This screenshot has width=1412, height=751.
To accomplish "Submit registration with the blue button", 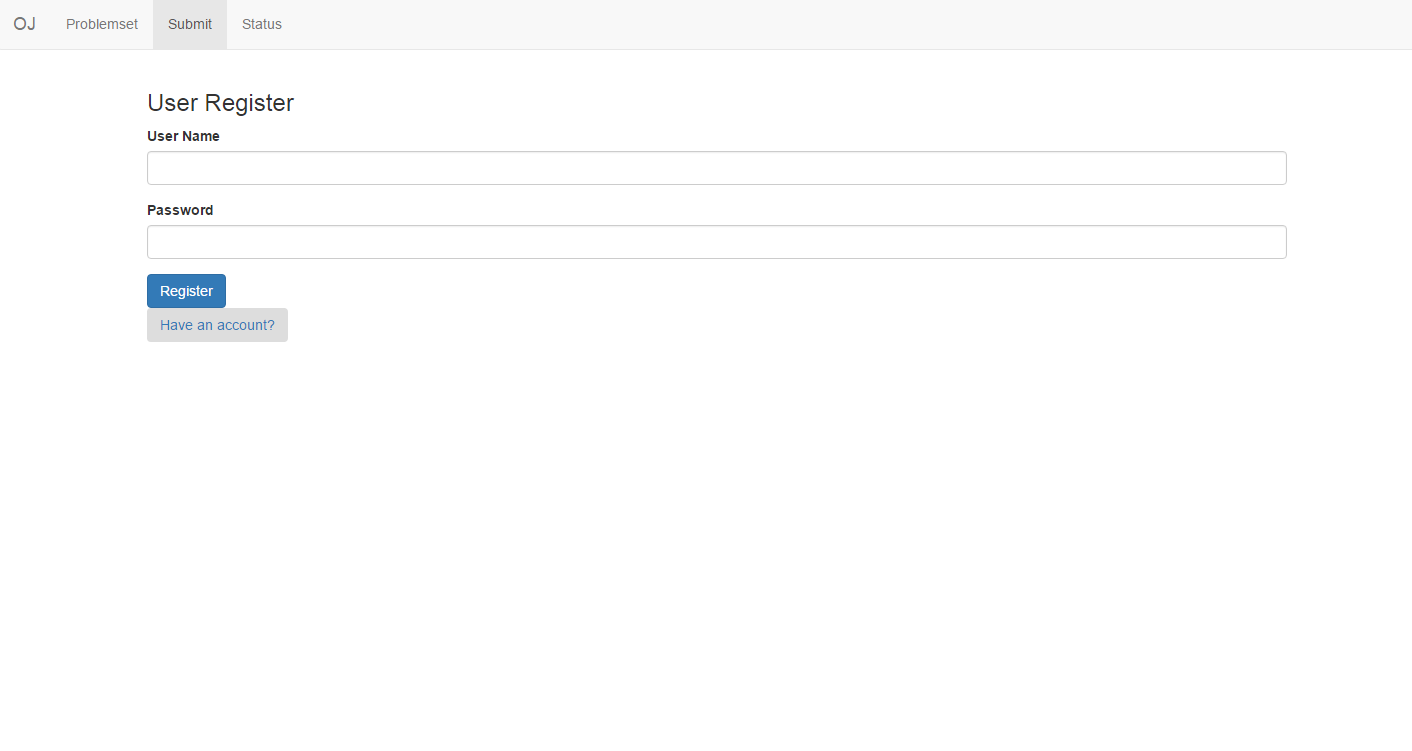I will (x=186, y=291).
